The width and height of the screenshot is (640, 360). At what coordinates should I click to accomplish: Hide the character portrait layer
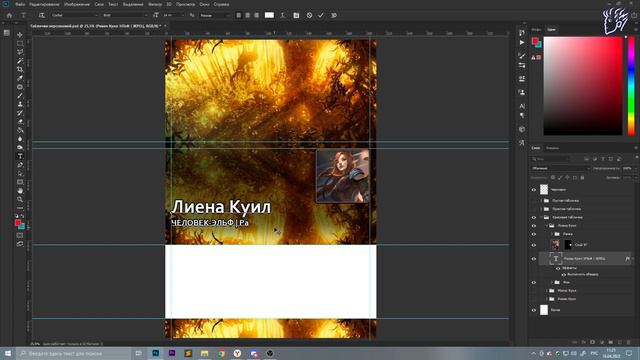click(x=533, y=245)
